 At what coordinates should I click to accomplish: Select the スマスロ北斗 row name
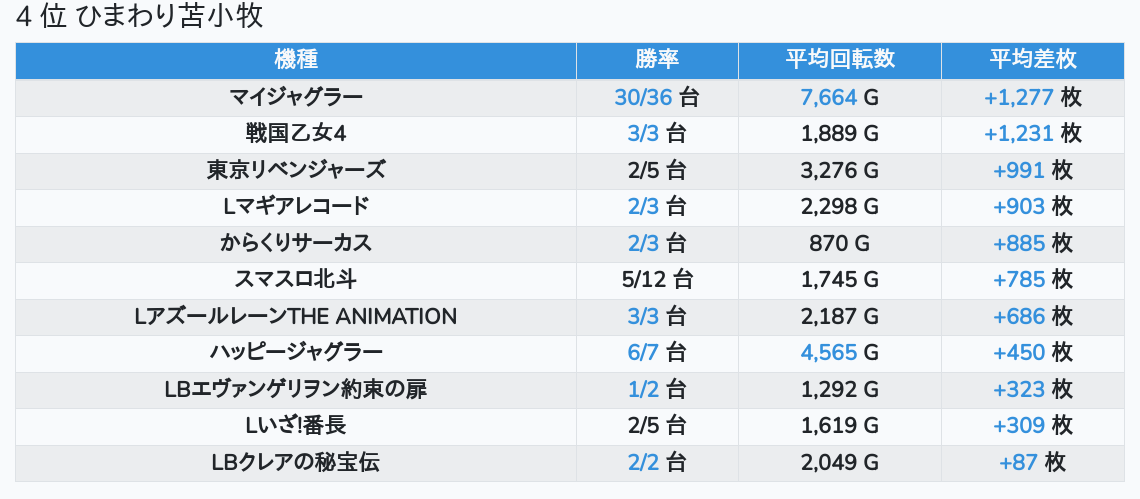(295, 279)
